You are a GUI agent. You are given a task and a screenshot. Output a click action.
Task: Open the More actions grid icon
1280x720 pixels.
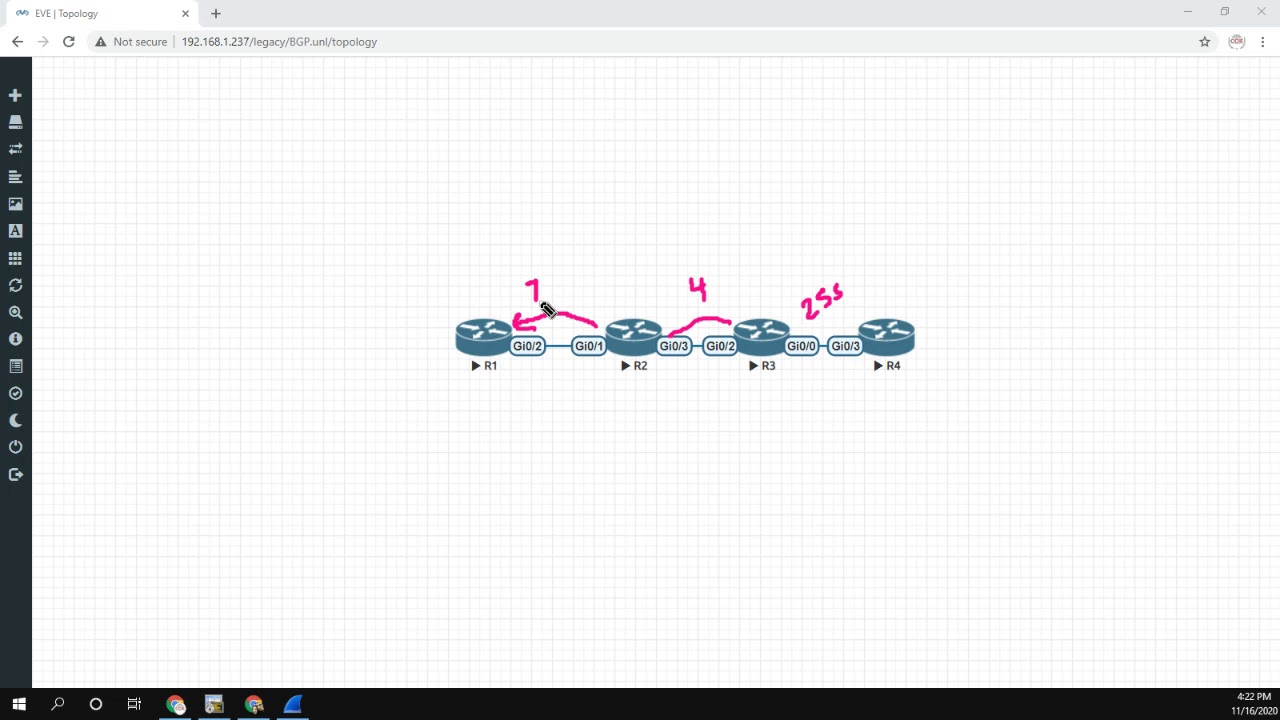(x=15, y=258)
